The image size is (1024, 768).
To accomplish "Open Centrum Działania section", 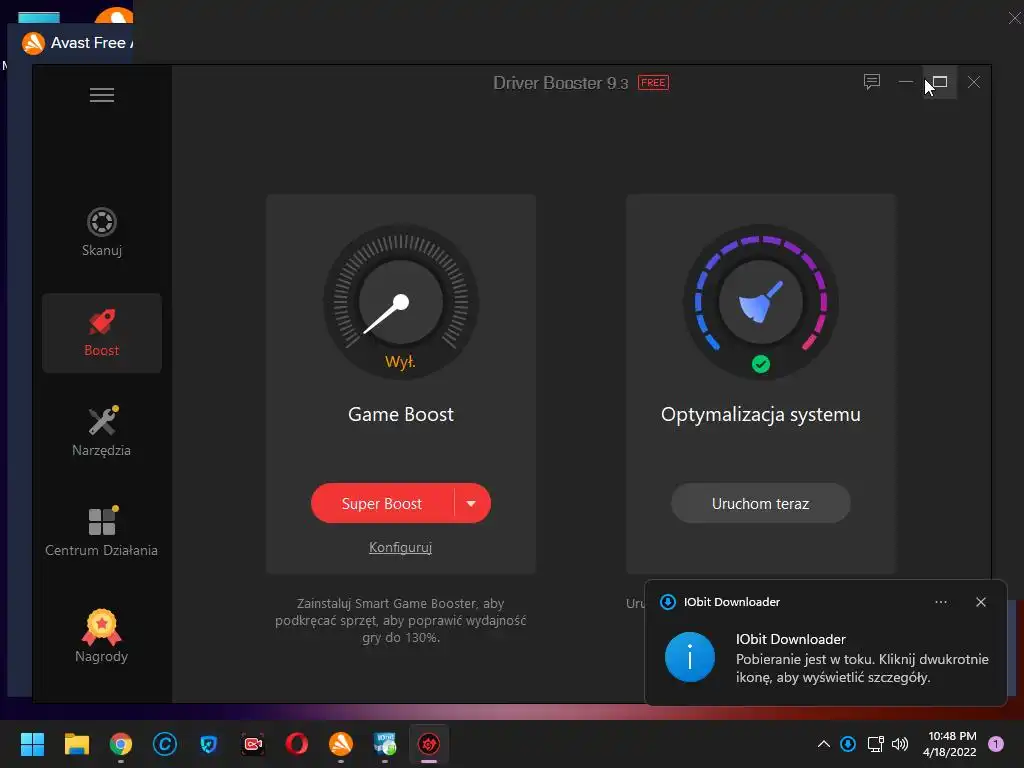I will [102, 532].
